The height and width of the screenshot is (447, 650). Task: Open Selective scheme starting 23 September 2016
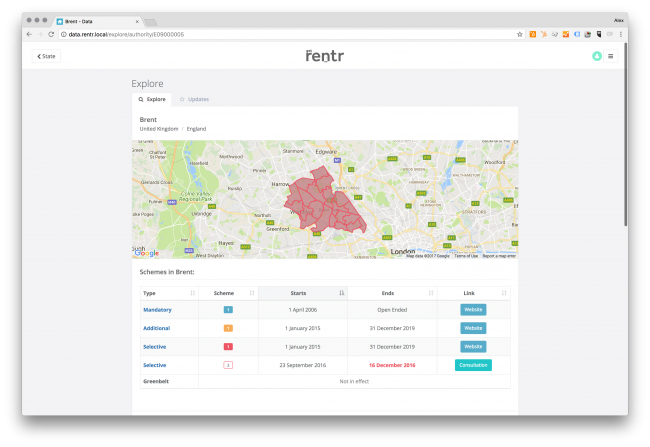155,365
